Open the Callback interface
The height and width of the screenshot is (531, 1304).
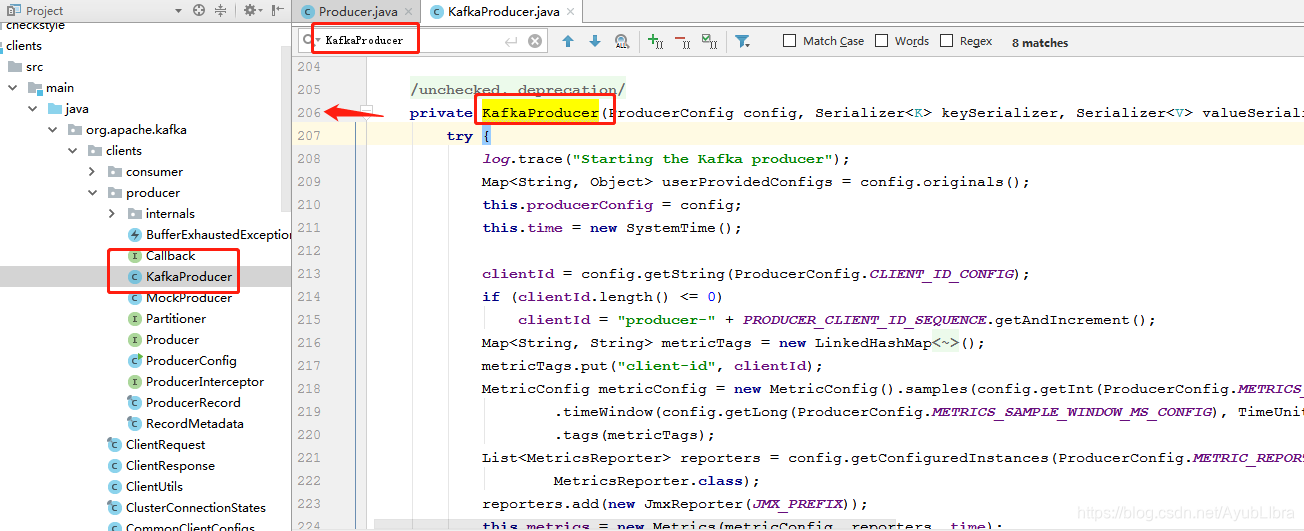170,256
